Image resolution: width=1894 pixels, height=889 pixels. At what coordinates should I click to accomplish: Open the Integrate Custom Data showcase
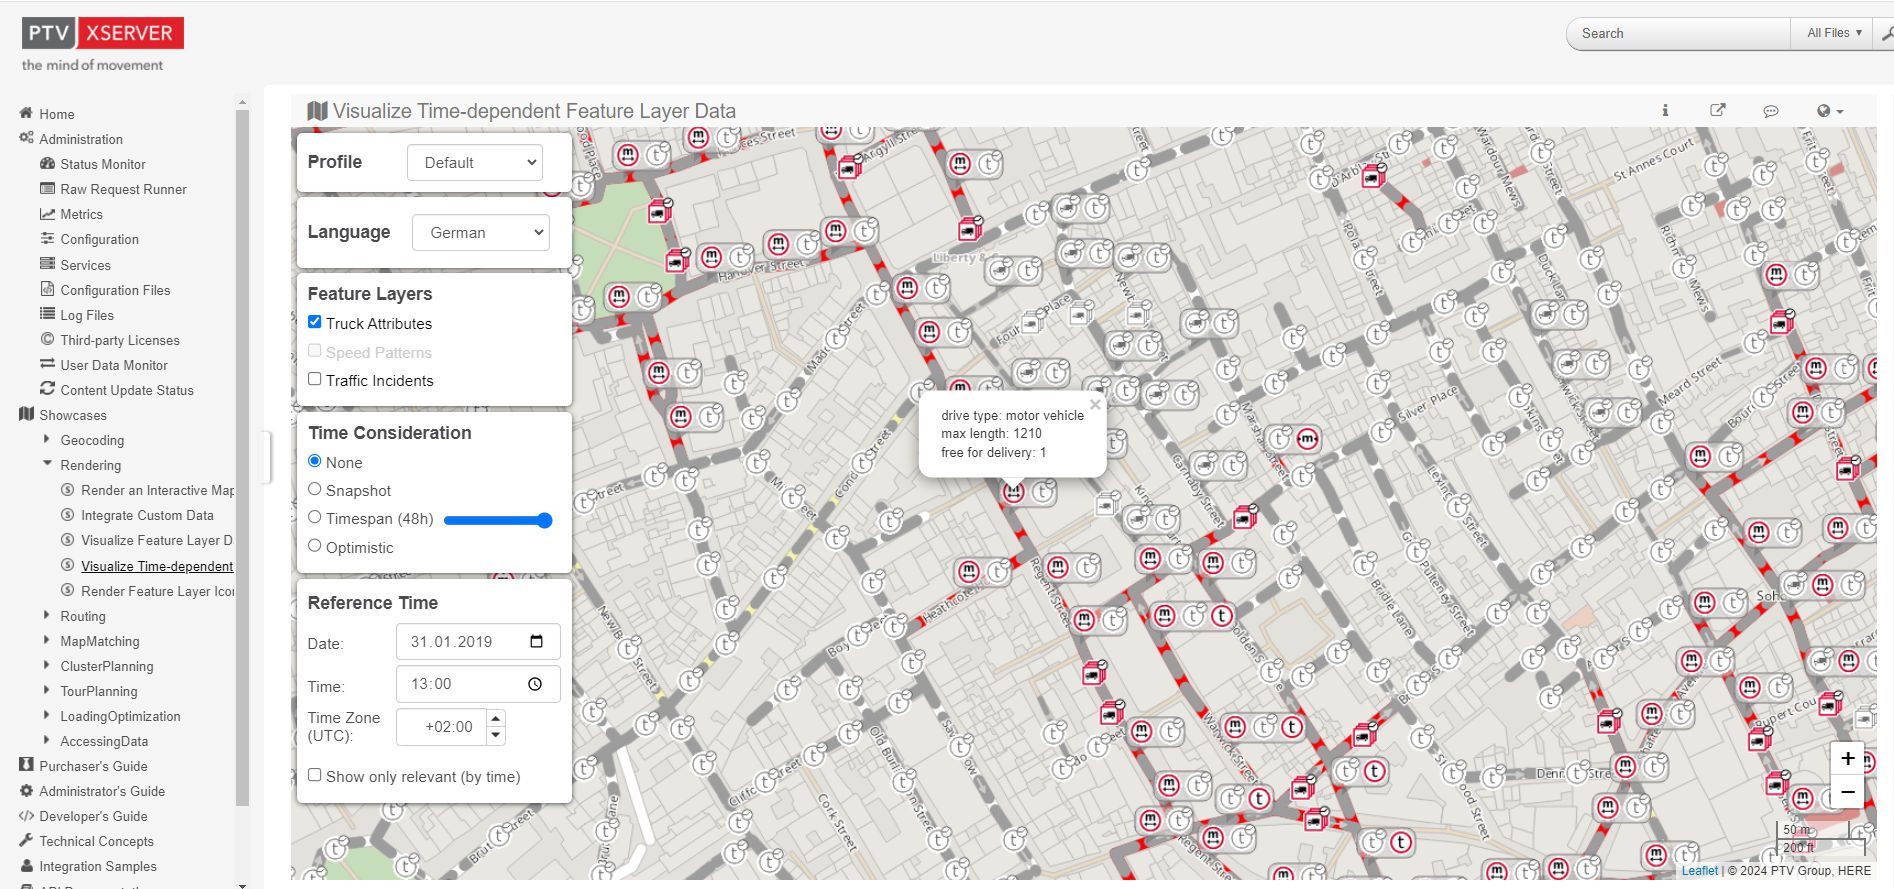tap(147, 515)
